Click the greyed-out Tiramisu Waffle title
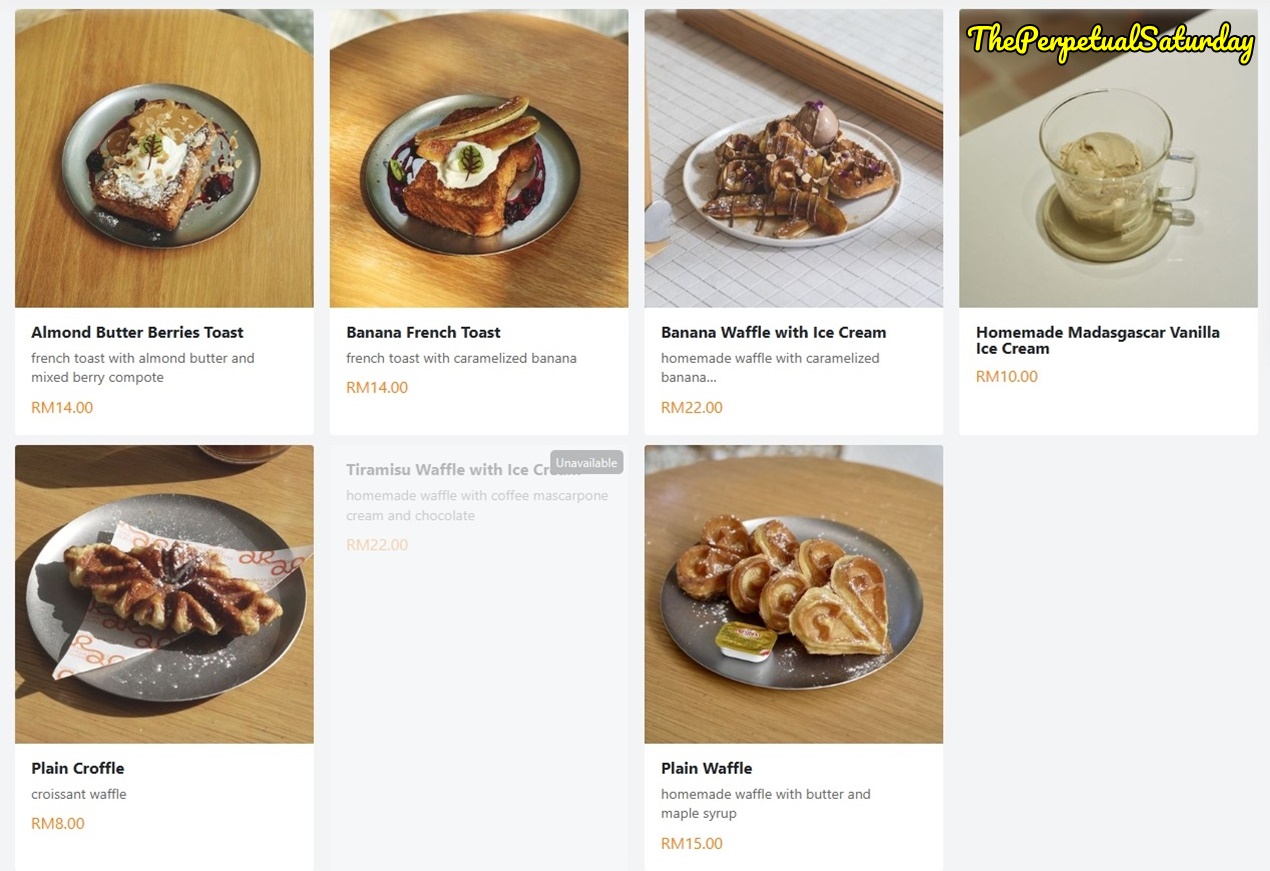The image size is (1270, 871). point(446,470)
